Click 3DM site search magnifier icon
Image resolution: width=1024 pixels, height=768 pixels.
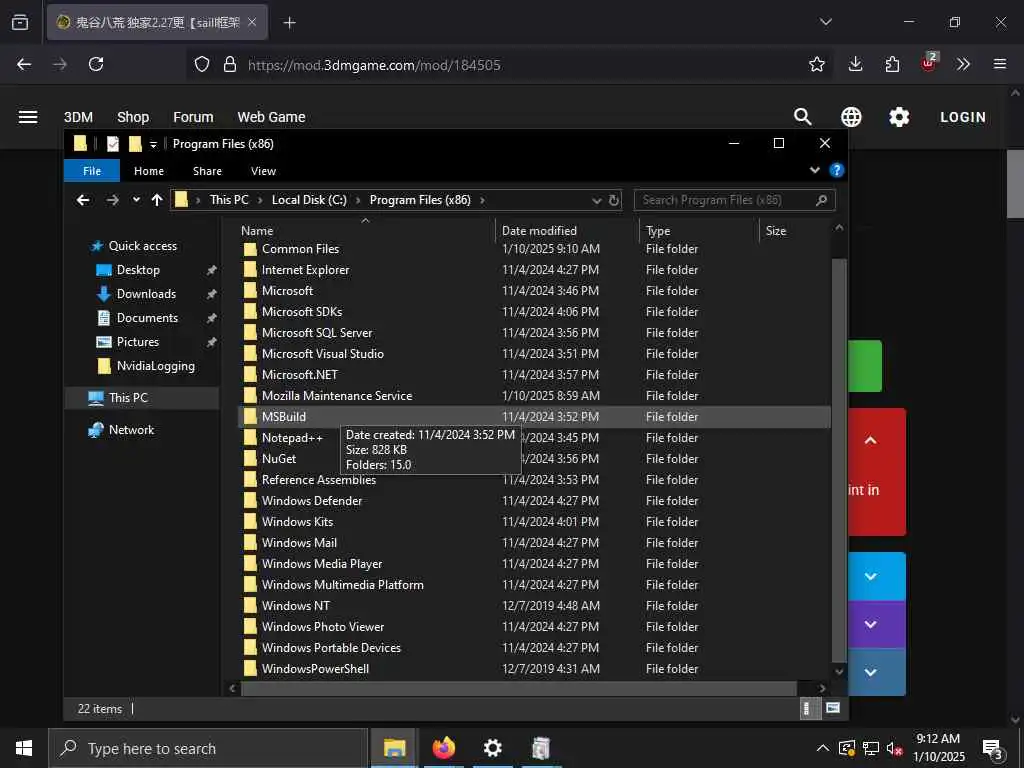tap(803, 117)
